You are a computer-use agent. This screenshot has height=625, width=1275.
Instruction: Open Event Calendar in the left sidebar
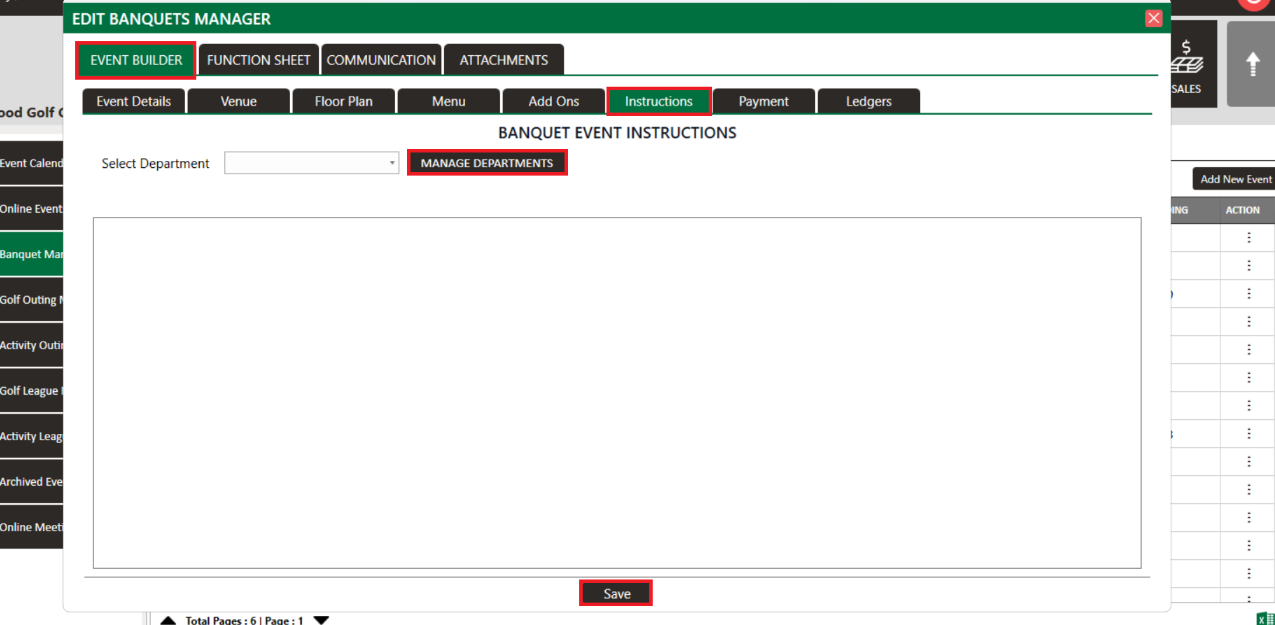pyautogui.click(x=31, y=163)
